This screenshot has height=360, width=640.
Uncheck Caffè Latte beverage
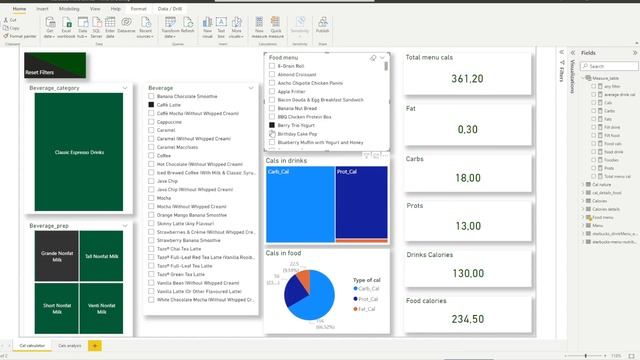pyautogui.click(x=151, y=105)
